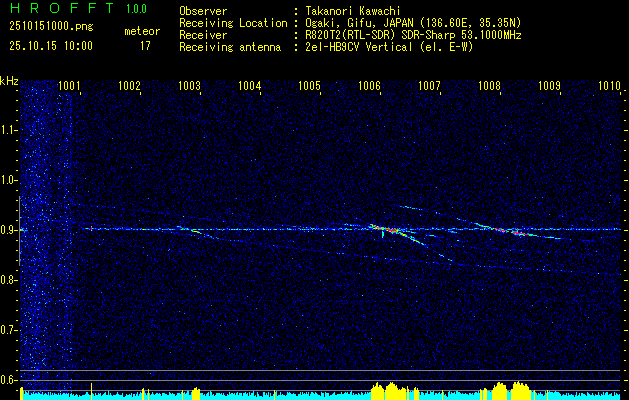Image resolution: width=629 pixels, height=400 pixels.
Task: Click time axis label 1002
Action: point(129,86)
